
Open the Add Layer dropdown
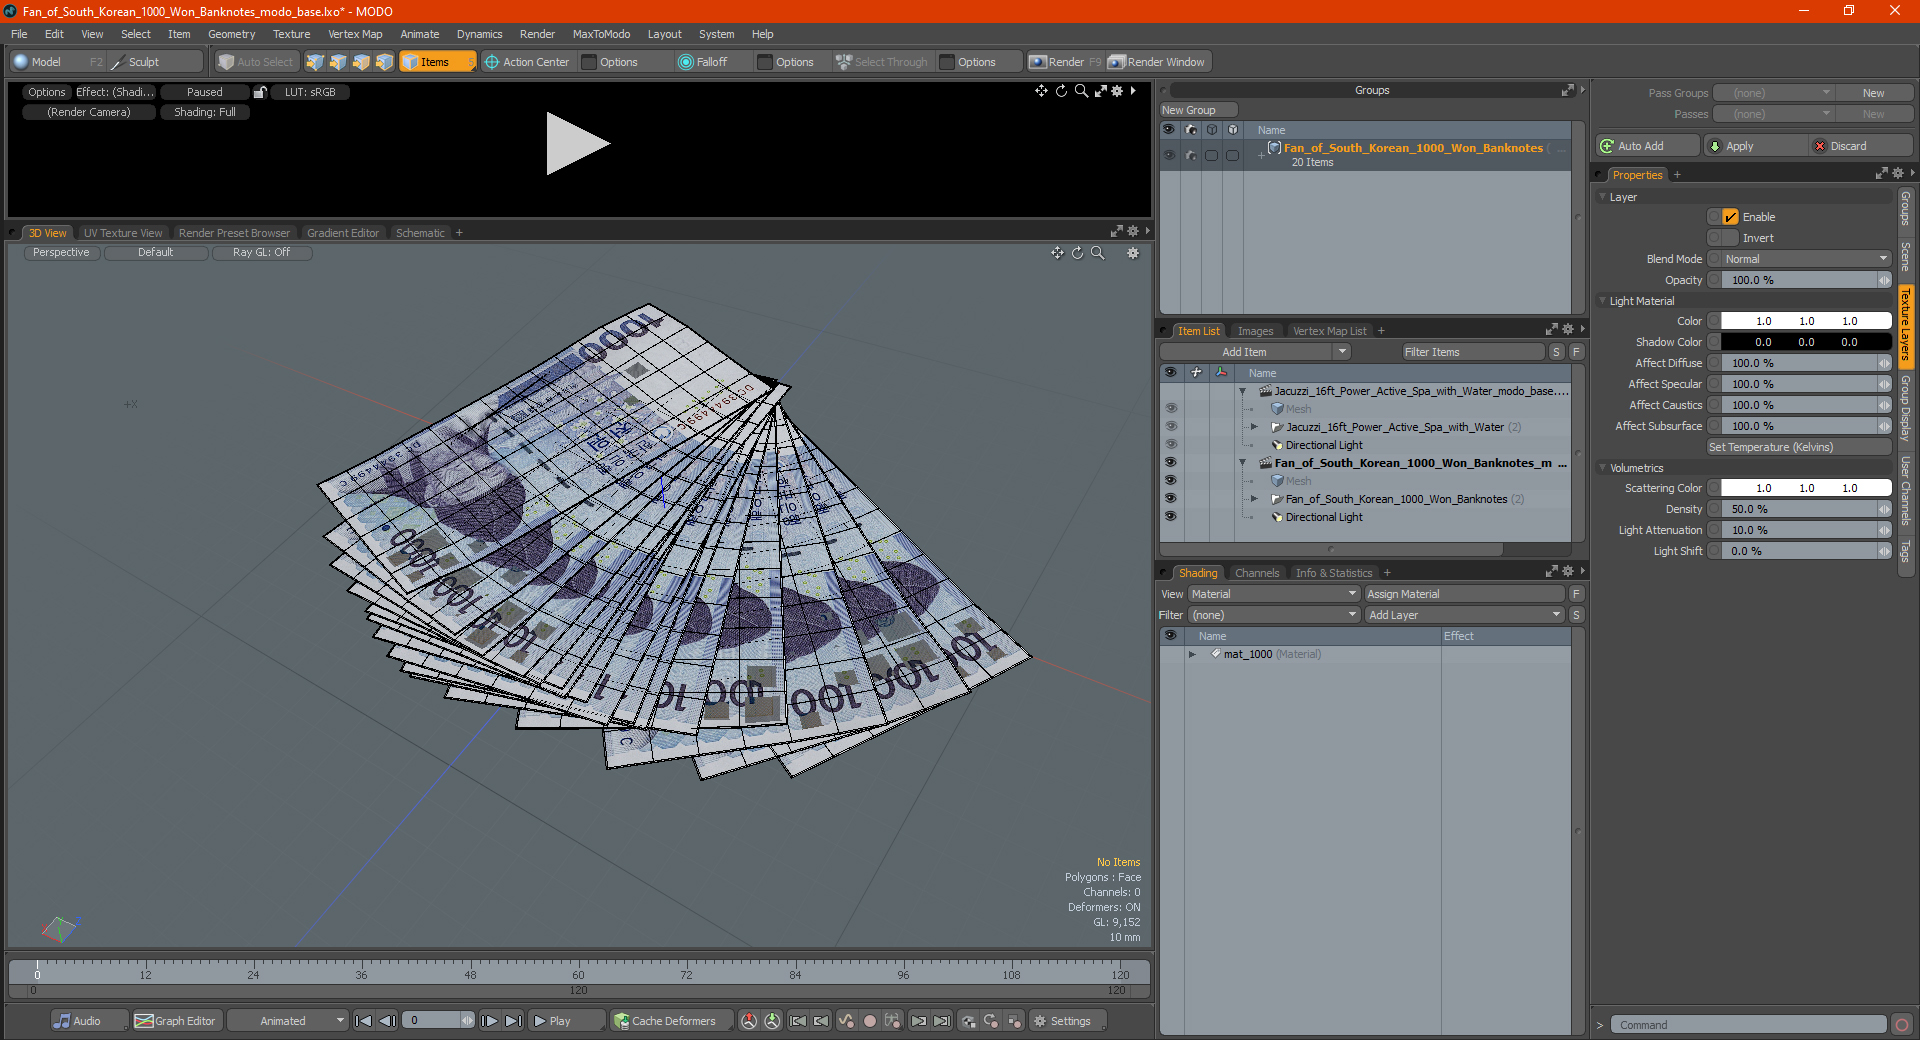pyautogui.click(x=1465, y=615)
